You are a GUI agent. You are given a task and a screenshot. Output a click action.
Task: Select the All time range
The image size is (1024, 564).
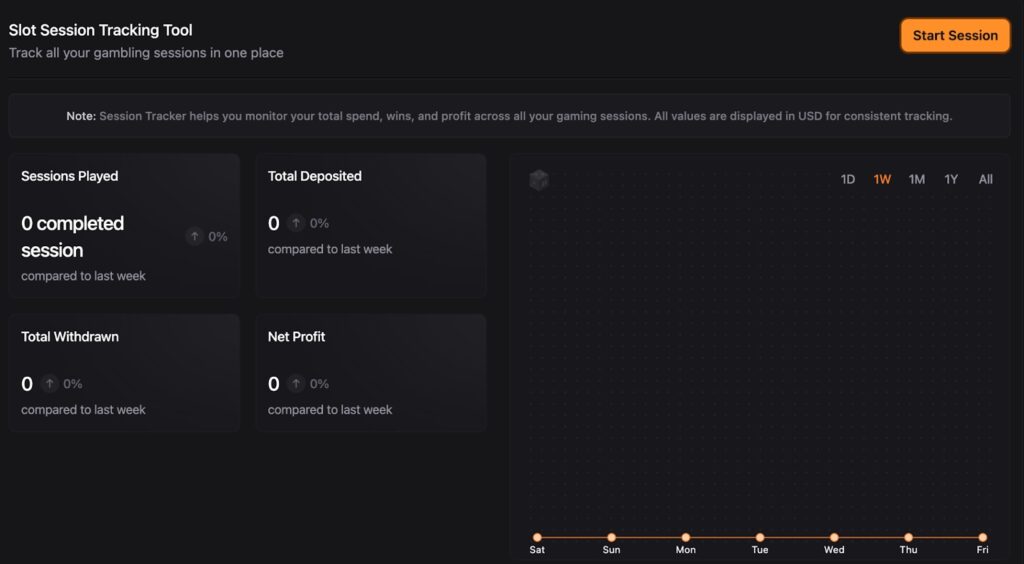point(986,180)
